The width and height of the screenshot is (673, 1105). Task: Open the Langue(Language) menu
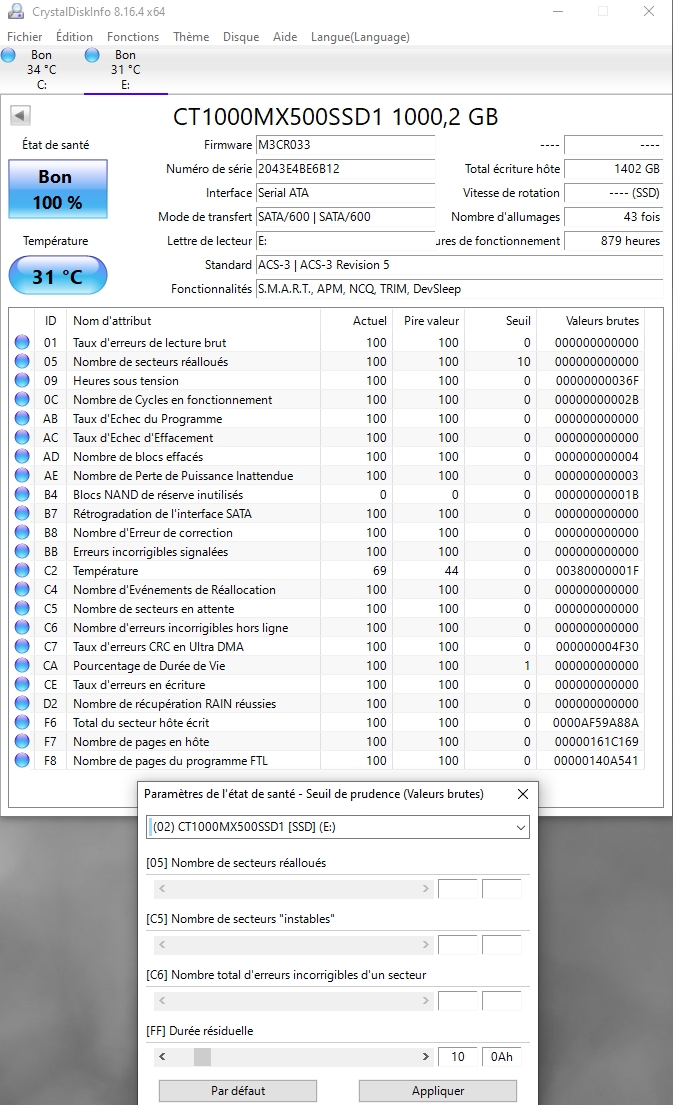(x=360, y=37)
